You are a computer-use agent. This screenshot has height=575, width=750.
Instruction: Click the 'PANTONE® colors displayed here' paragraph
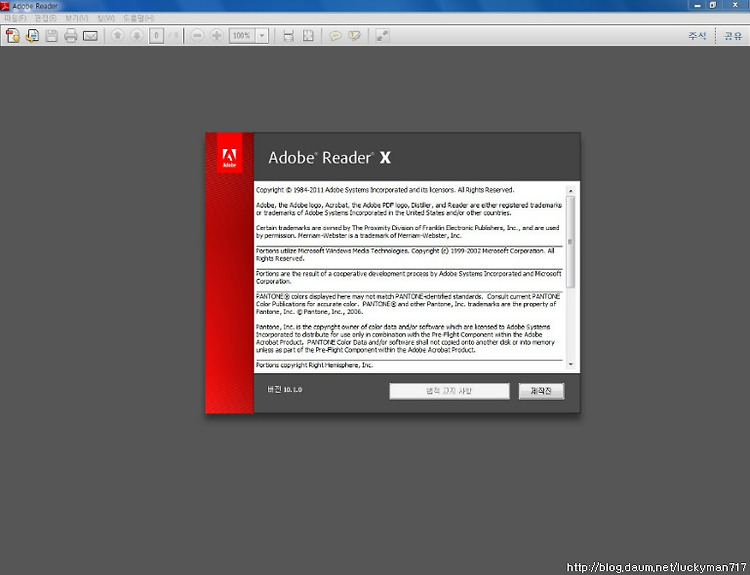pyautogui.click(x=408, y=304)
